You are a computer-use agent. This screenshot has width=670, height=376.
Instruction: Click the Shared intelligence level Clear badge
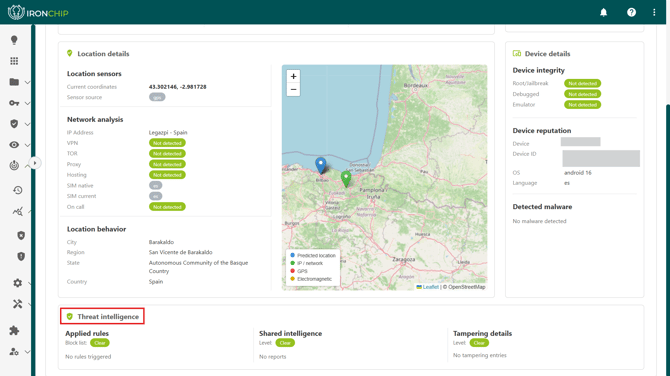point(285,343)
